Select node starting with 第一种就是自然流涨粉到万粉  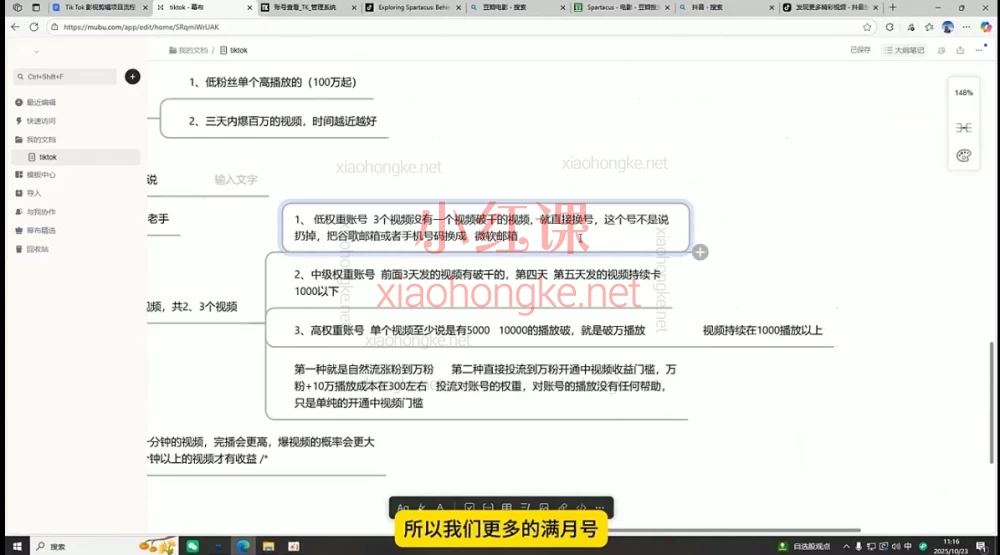click(485, 386)
